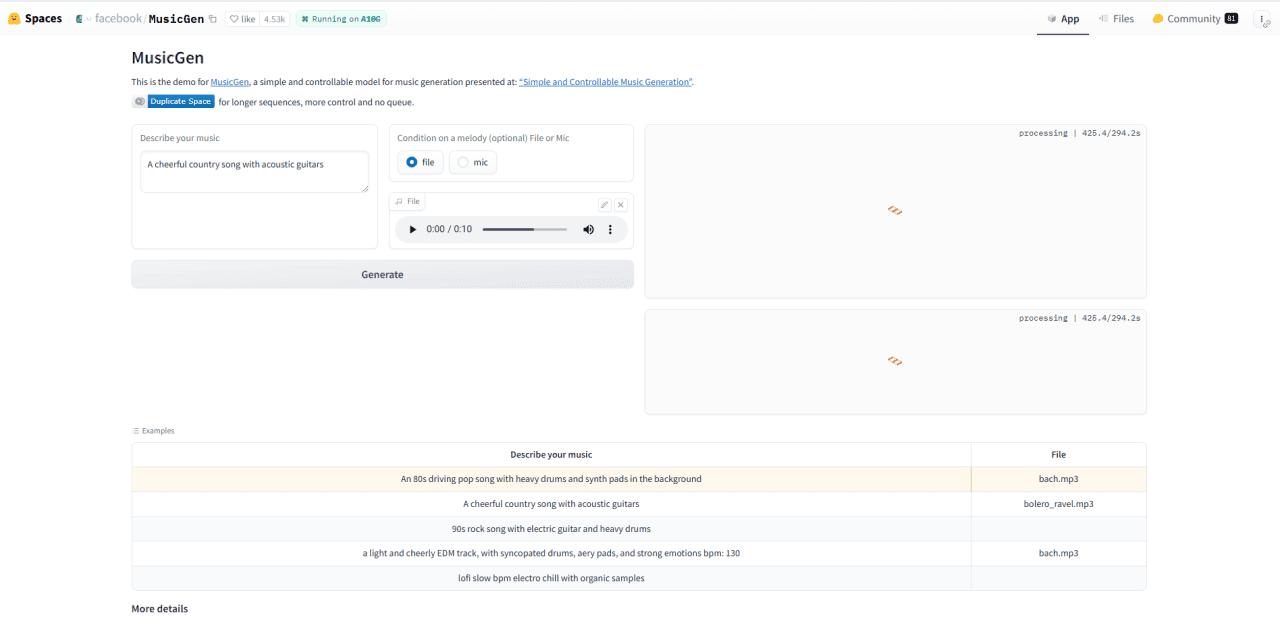Edit the uploaded melody file with pencil icon
This screenshot has height=619, width=1280.
[x=604, y=205]
